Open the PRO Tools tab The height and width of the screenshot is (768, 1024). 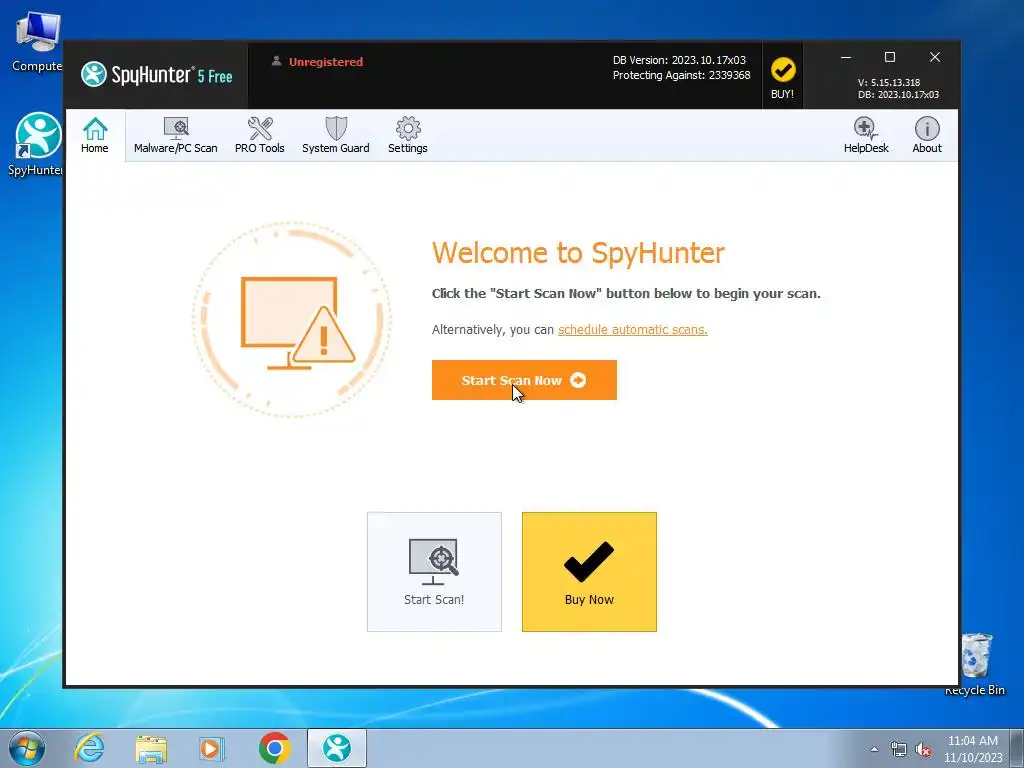click(259, 135)
